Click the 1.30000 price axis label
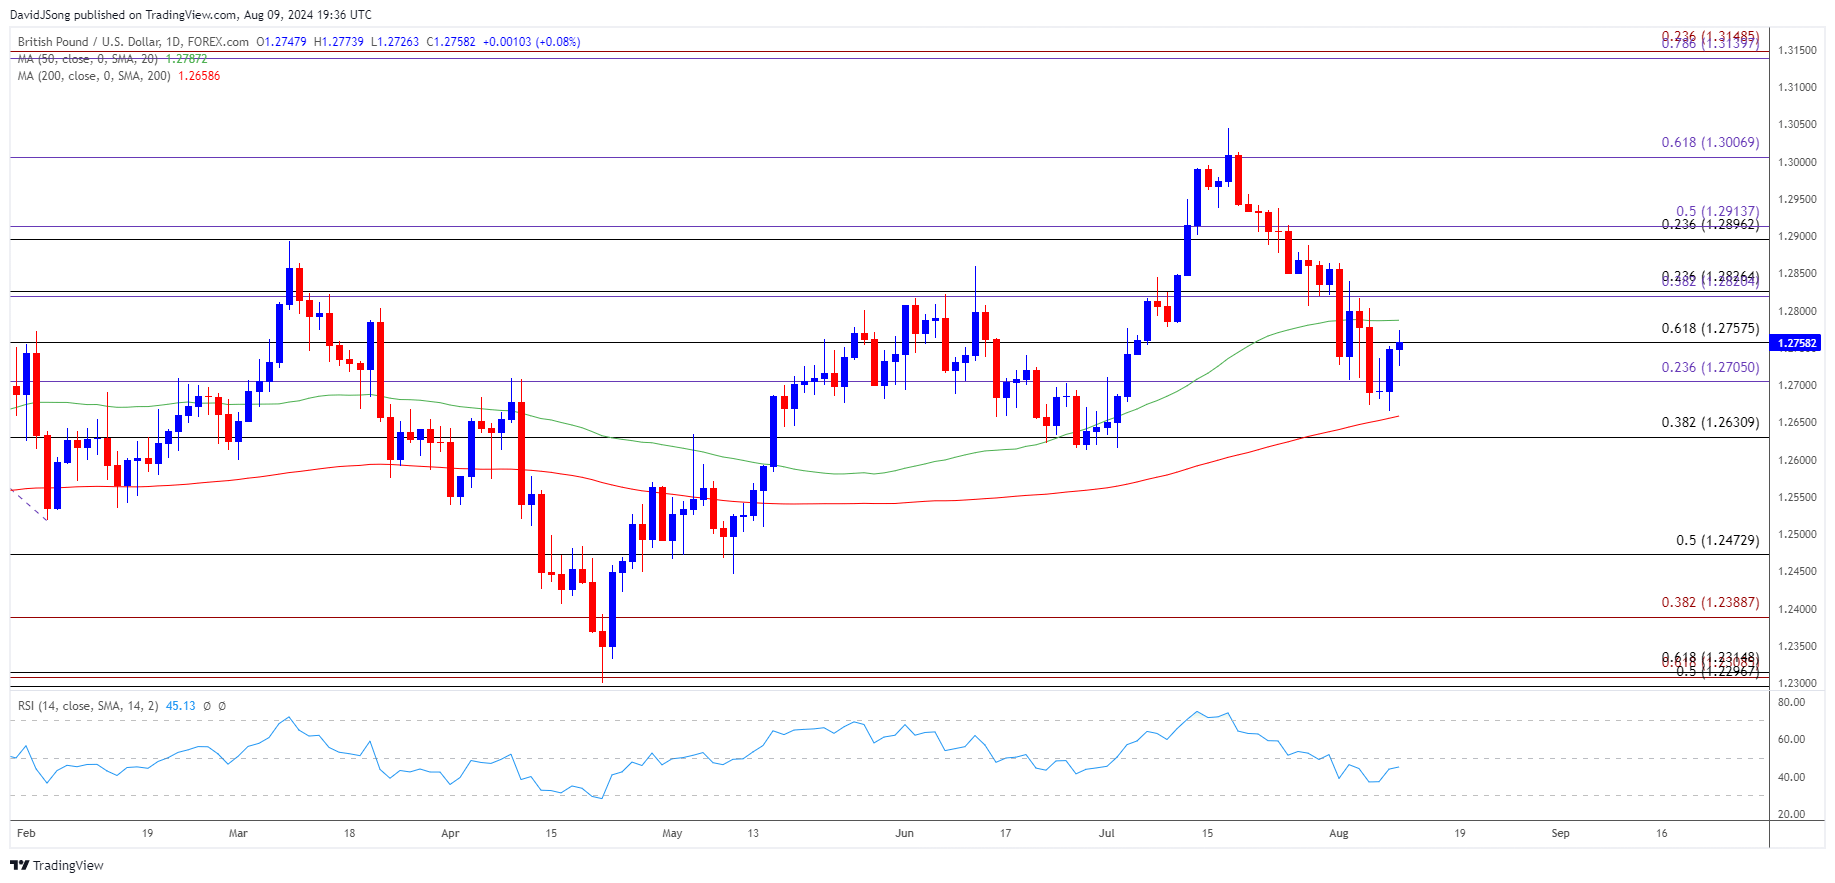 (1797, 162)
